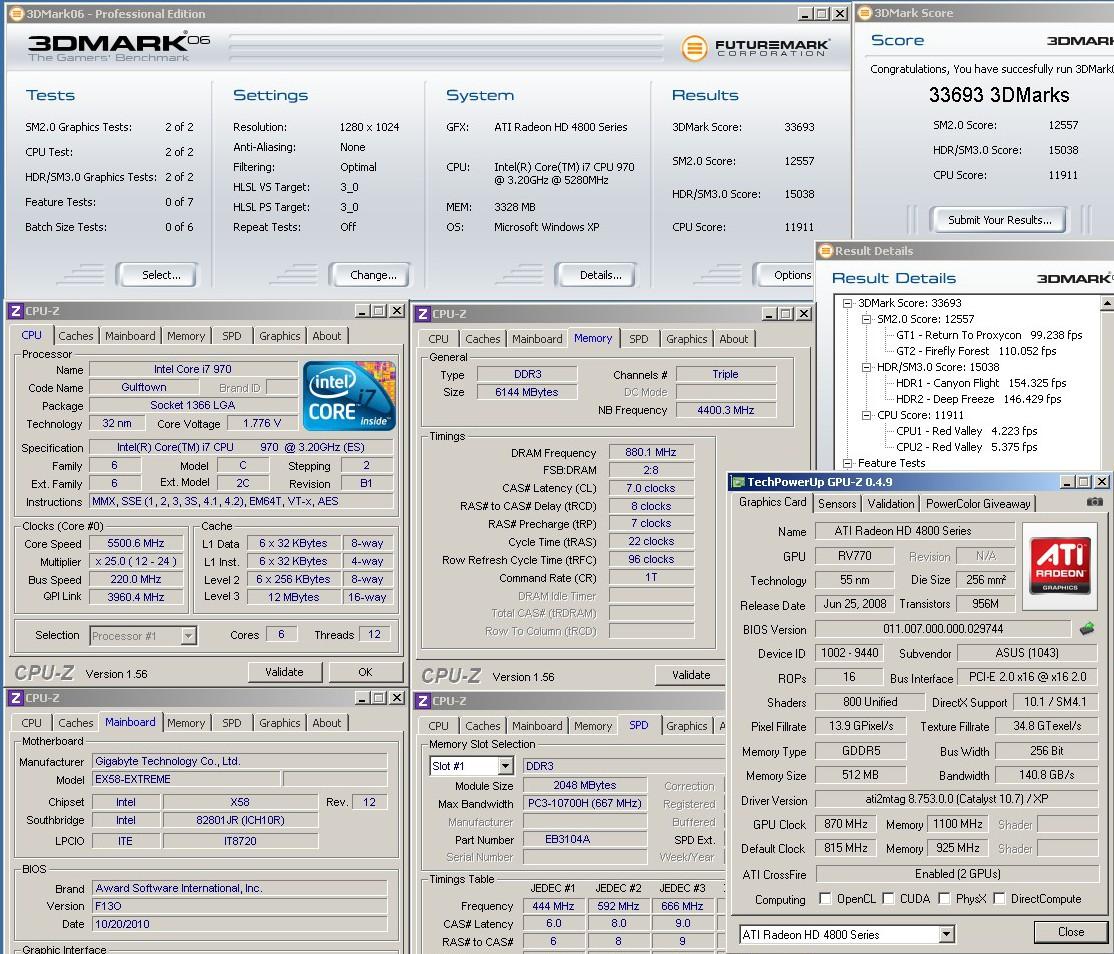1114x954 pixels.
Task: Open Caches tab in the CPU-Z CPU window
Action: tap(75, 336)
